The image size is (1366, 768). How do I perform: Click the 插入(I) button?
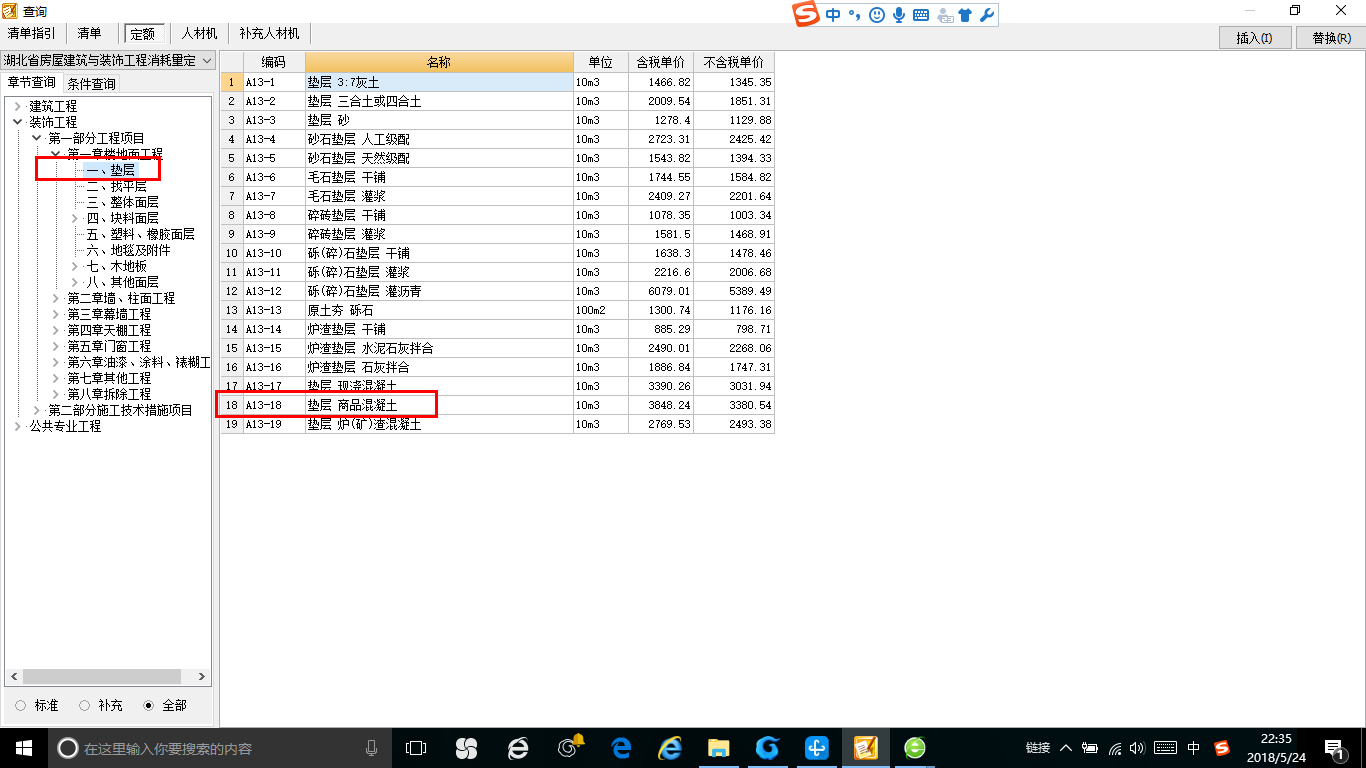pyautogui.click(x=1254, y=38)
